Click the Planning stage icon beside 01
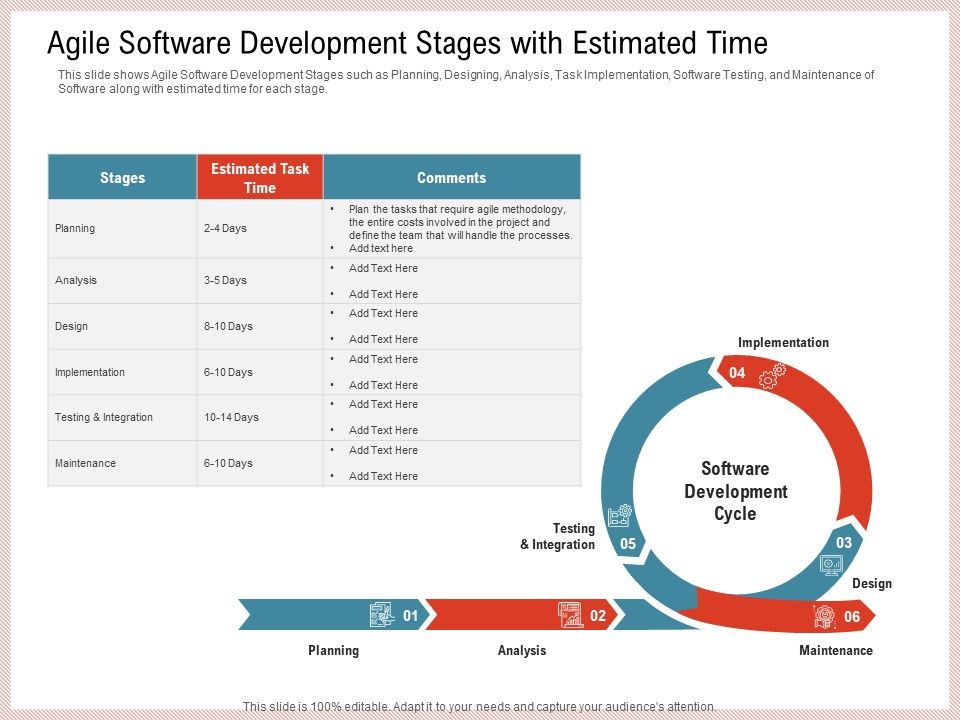The image size is (960, 720). coord(382,615)
